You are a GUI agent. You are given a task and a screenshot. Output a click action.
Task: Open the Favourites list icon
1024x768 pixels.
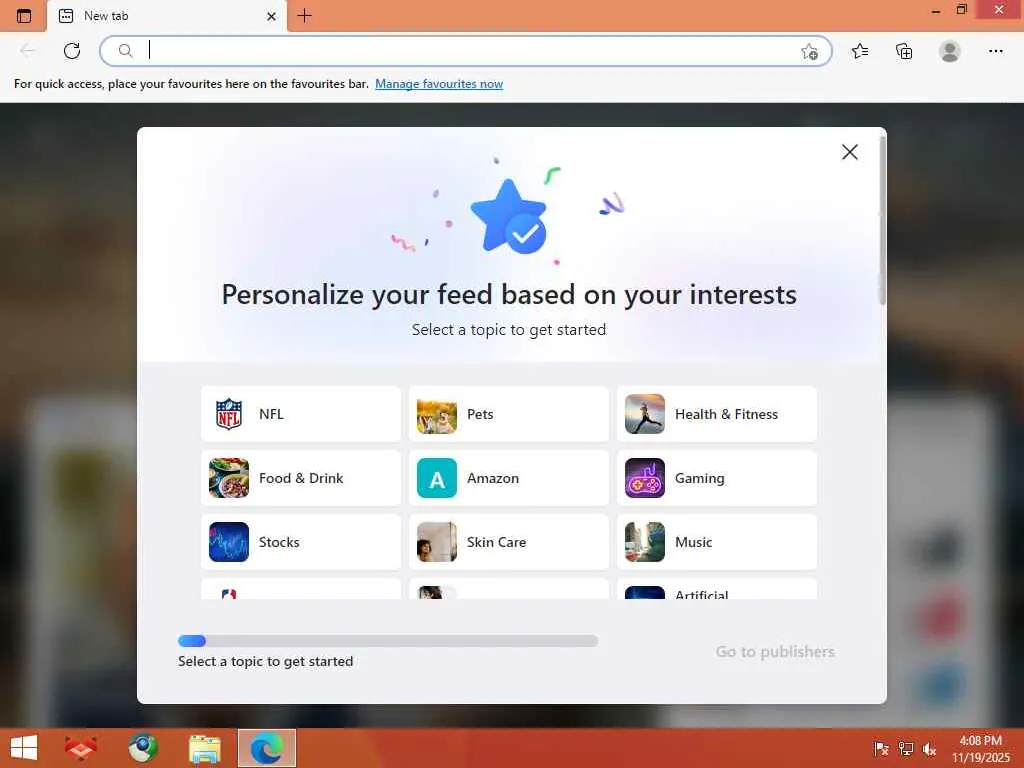(x=860, y=51)
